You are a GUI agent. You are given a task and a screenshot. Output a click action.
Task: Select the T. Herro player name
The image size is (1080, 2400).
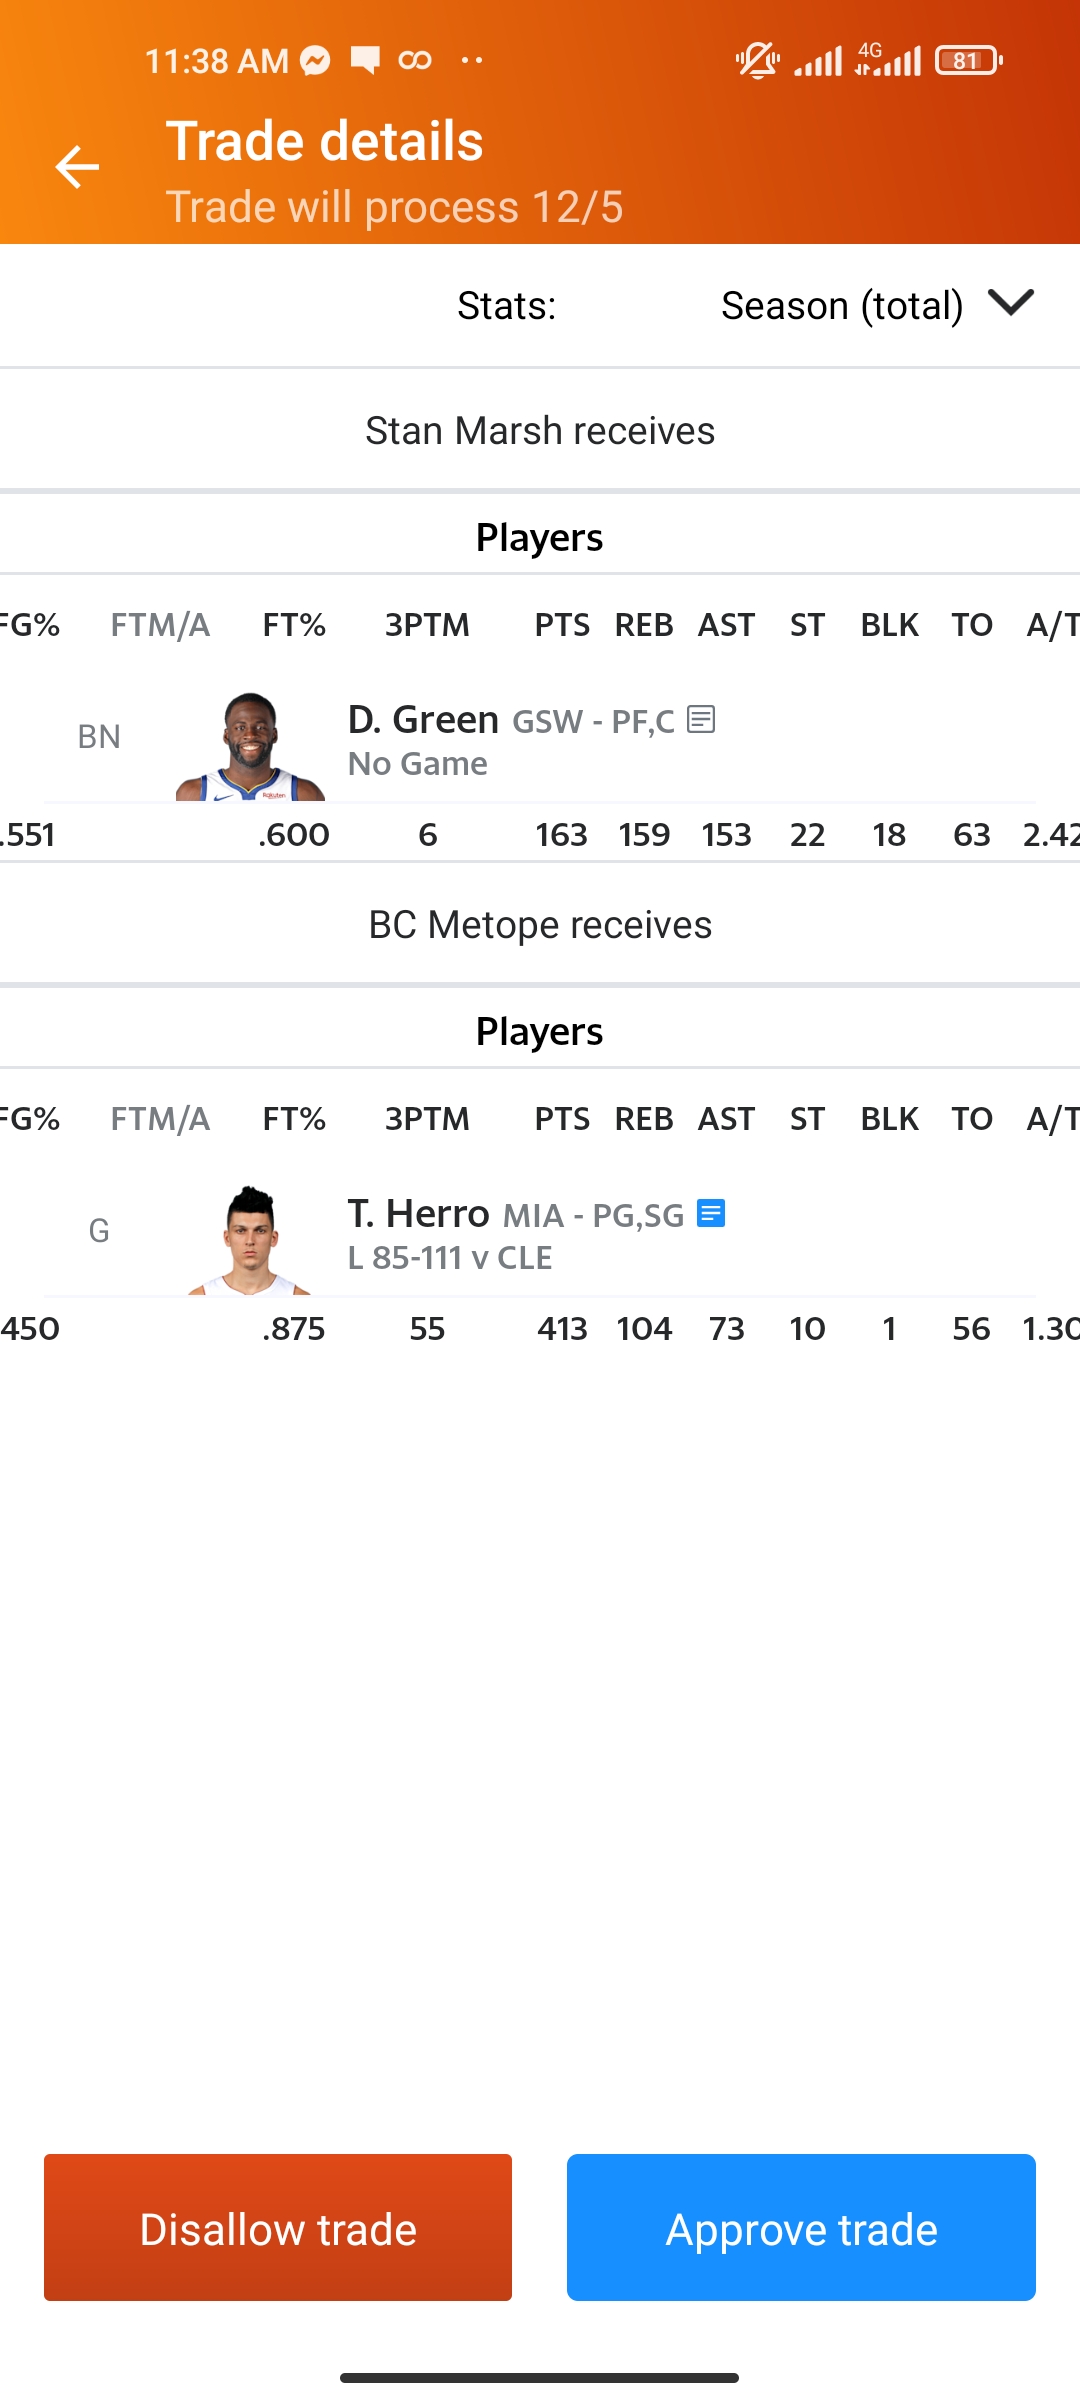tap(418, 1213)
